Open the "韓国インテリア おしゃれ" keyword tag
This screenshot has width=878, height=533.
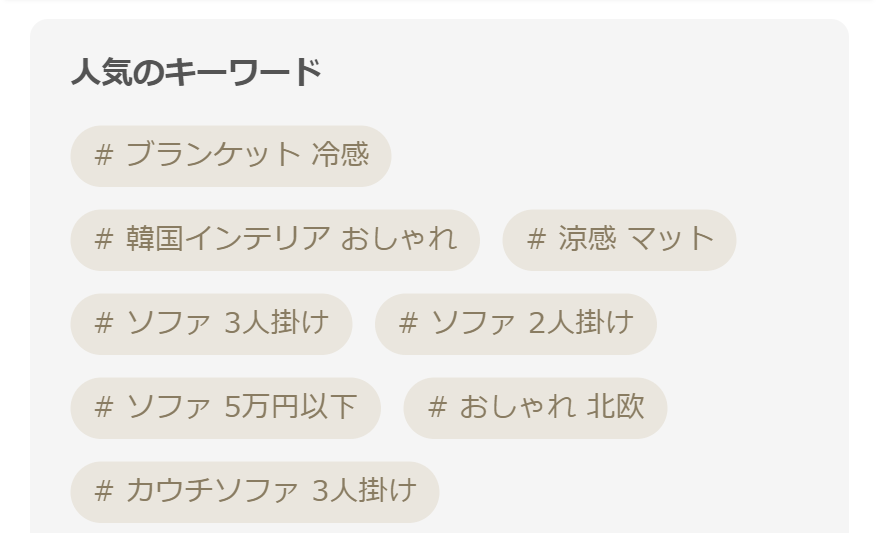pos(275,240)
